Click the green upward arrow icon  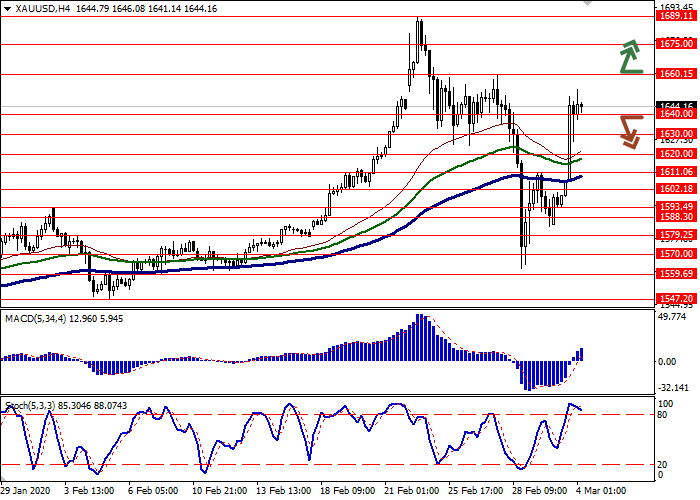[629, 57]
